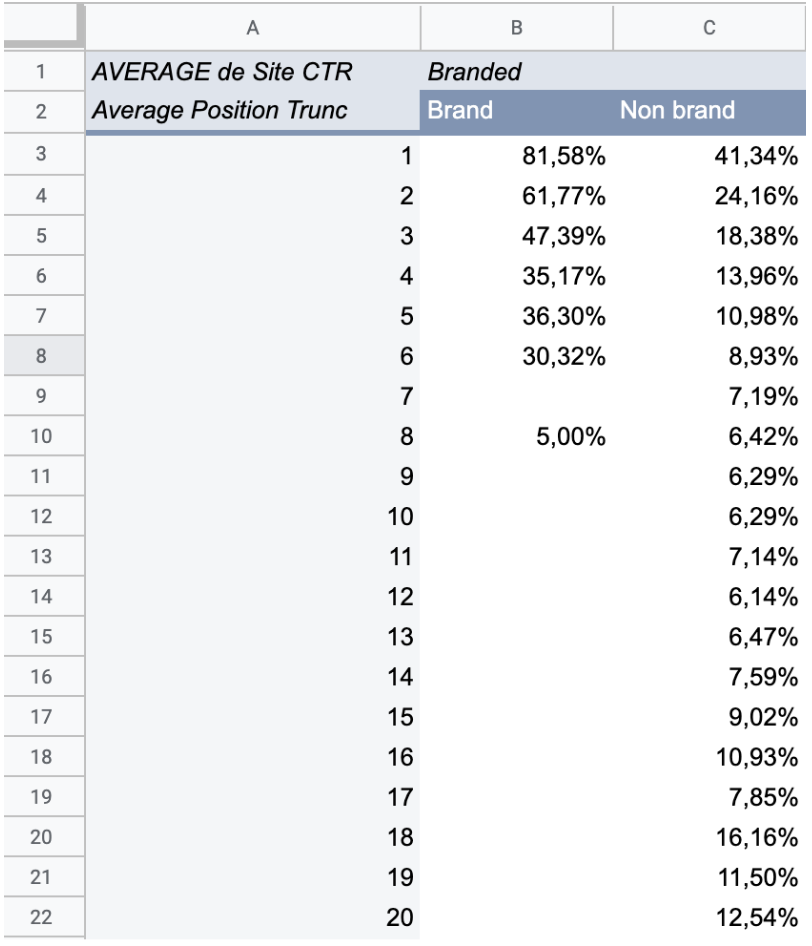Select column A header

253,28
